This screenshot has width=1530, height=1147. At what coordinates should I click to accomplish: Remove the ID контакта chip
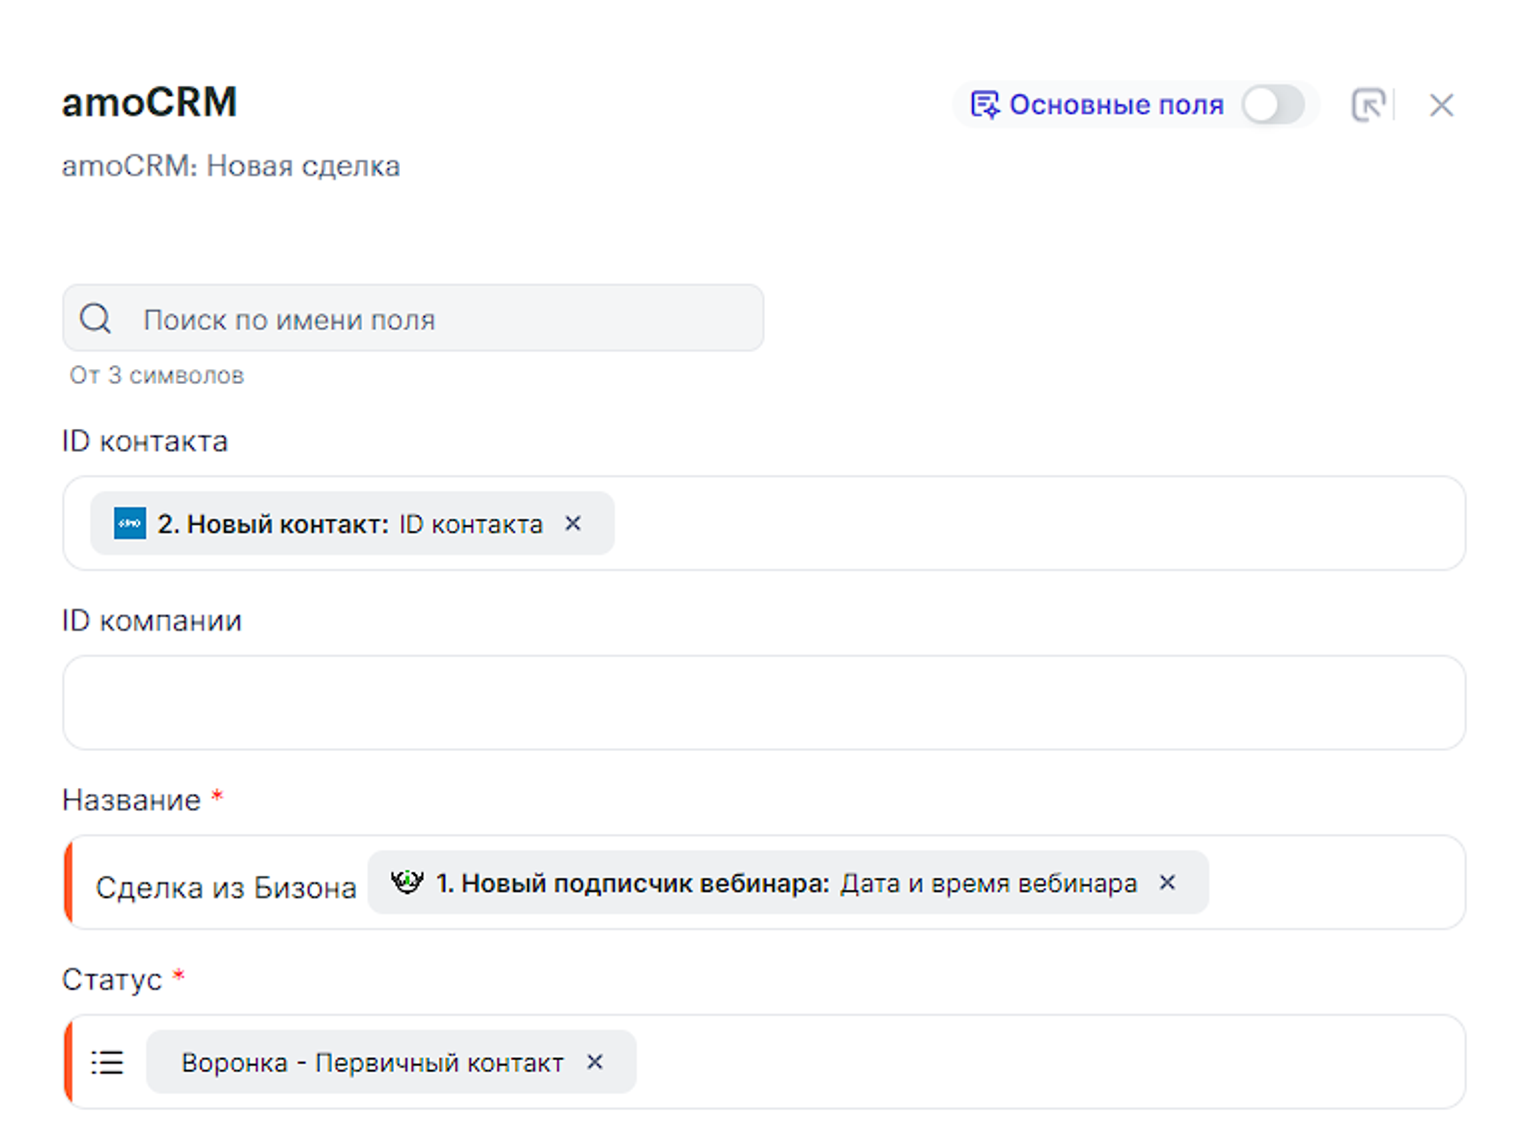pos(573,523)
